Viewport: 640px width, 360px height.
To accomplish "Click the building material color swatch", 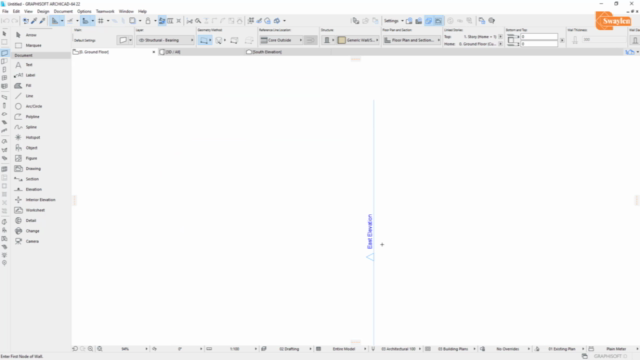I will tap(342, 40).
